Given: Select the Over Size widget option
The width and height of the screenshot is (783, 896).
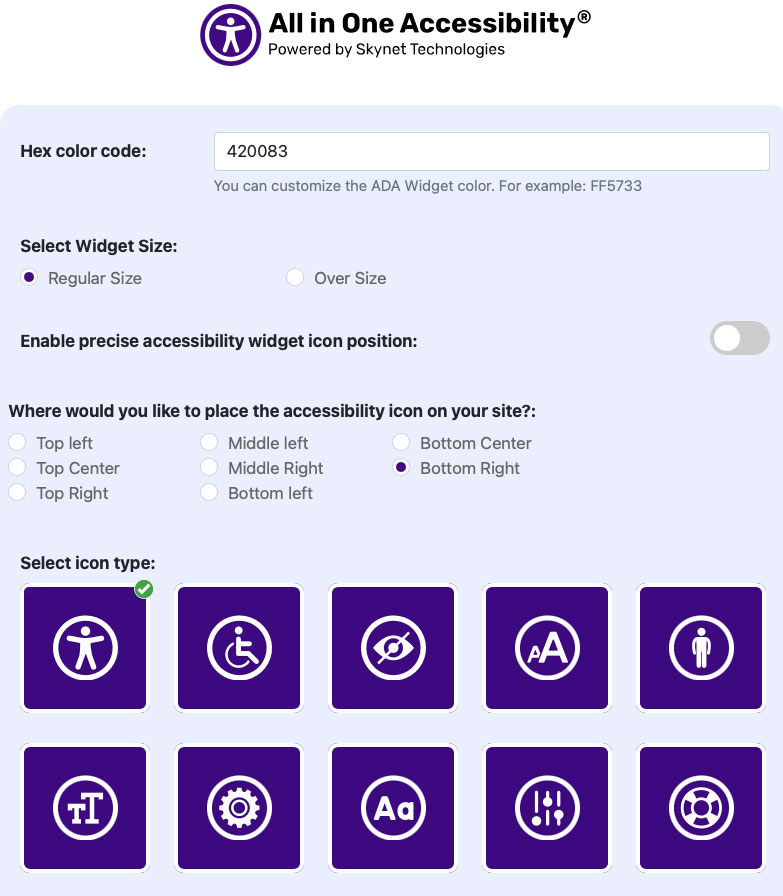Looking at the screenshot, I should click(295, 277).
